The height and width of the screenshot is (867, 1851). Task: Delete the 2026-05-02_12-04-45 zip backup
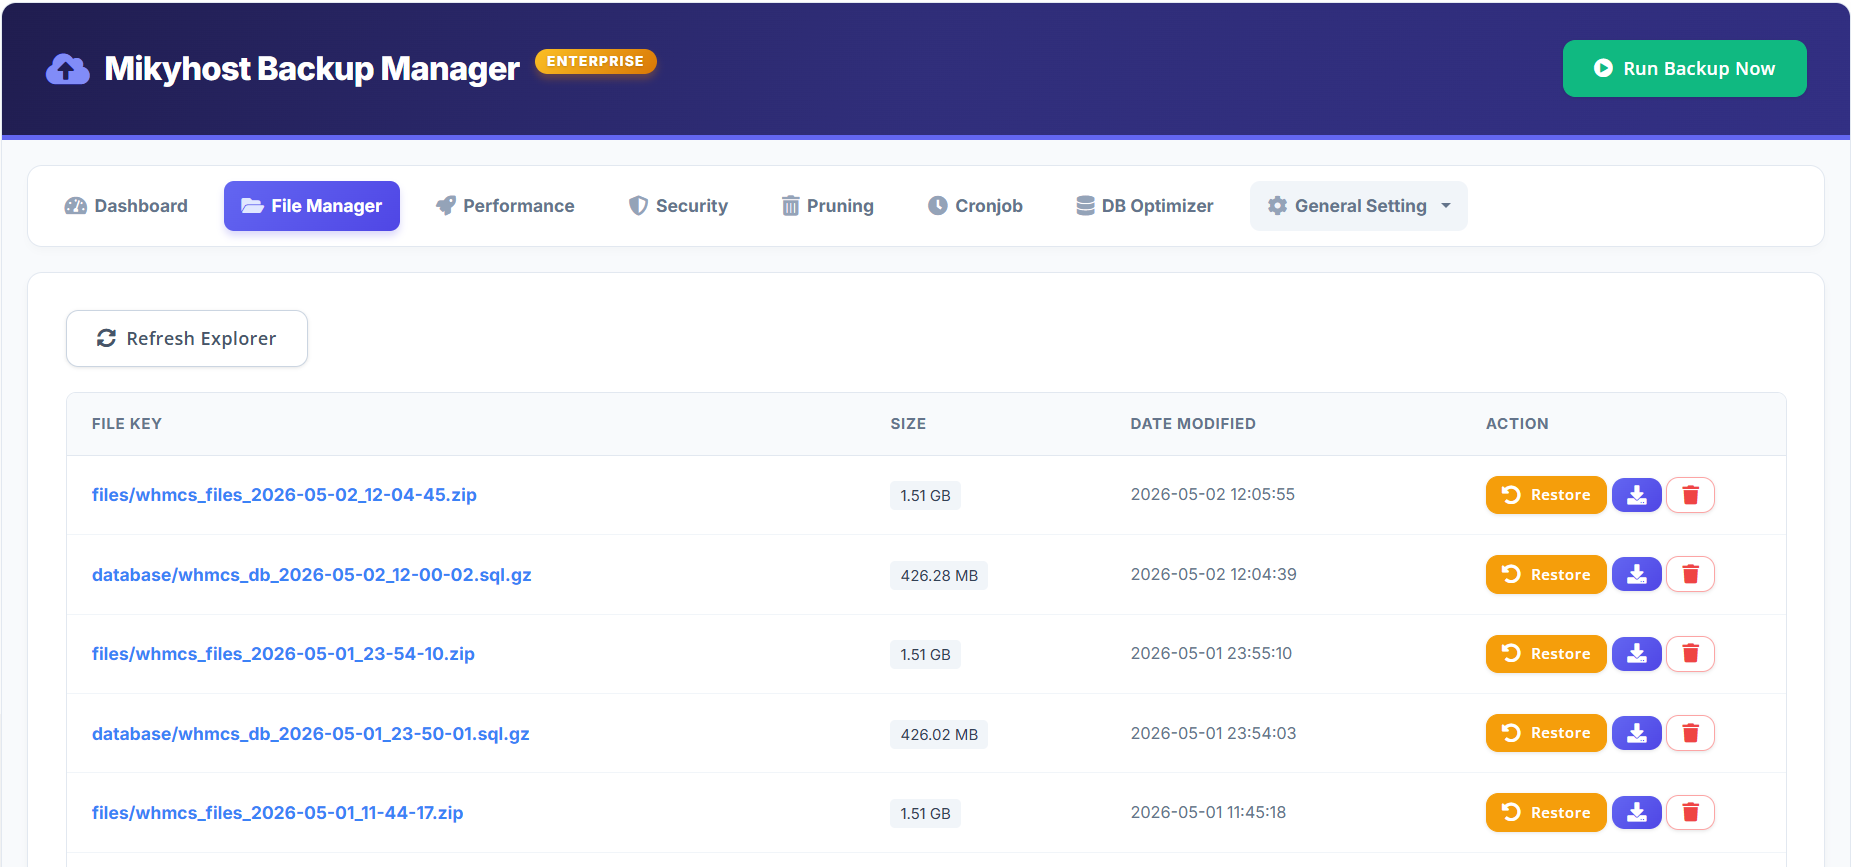[1691, 495]
